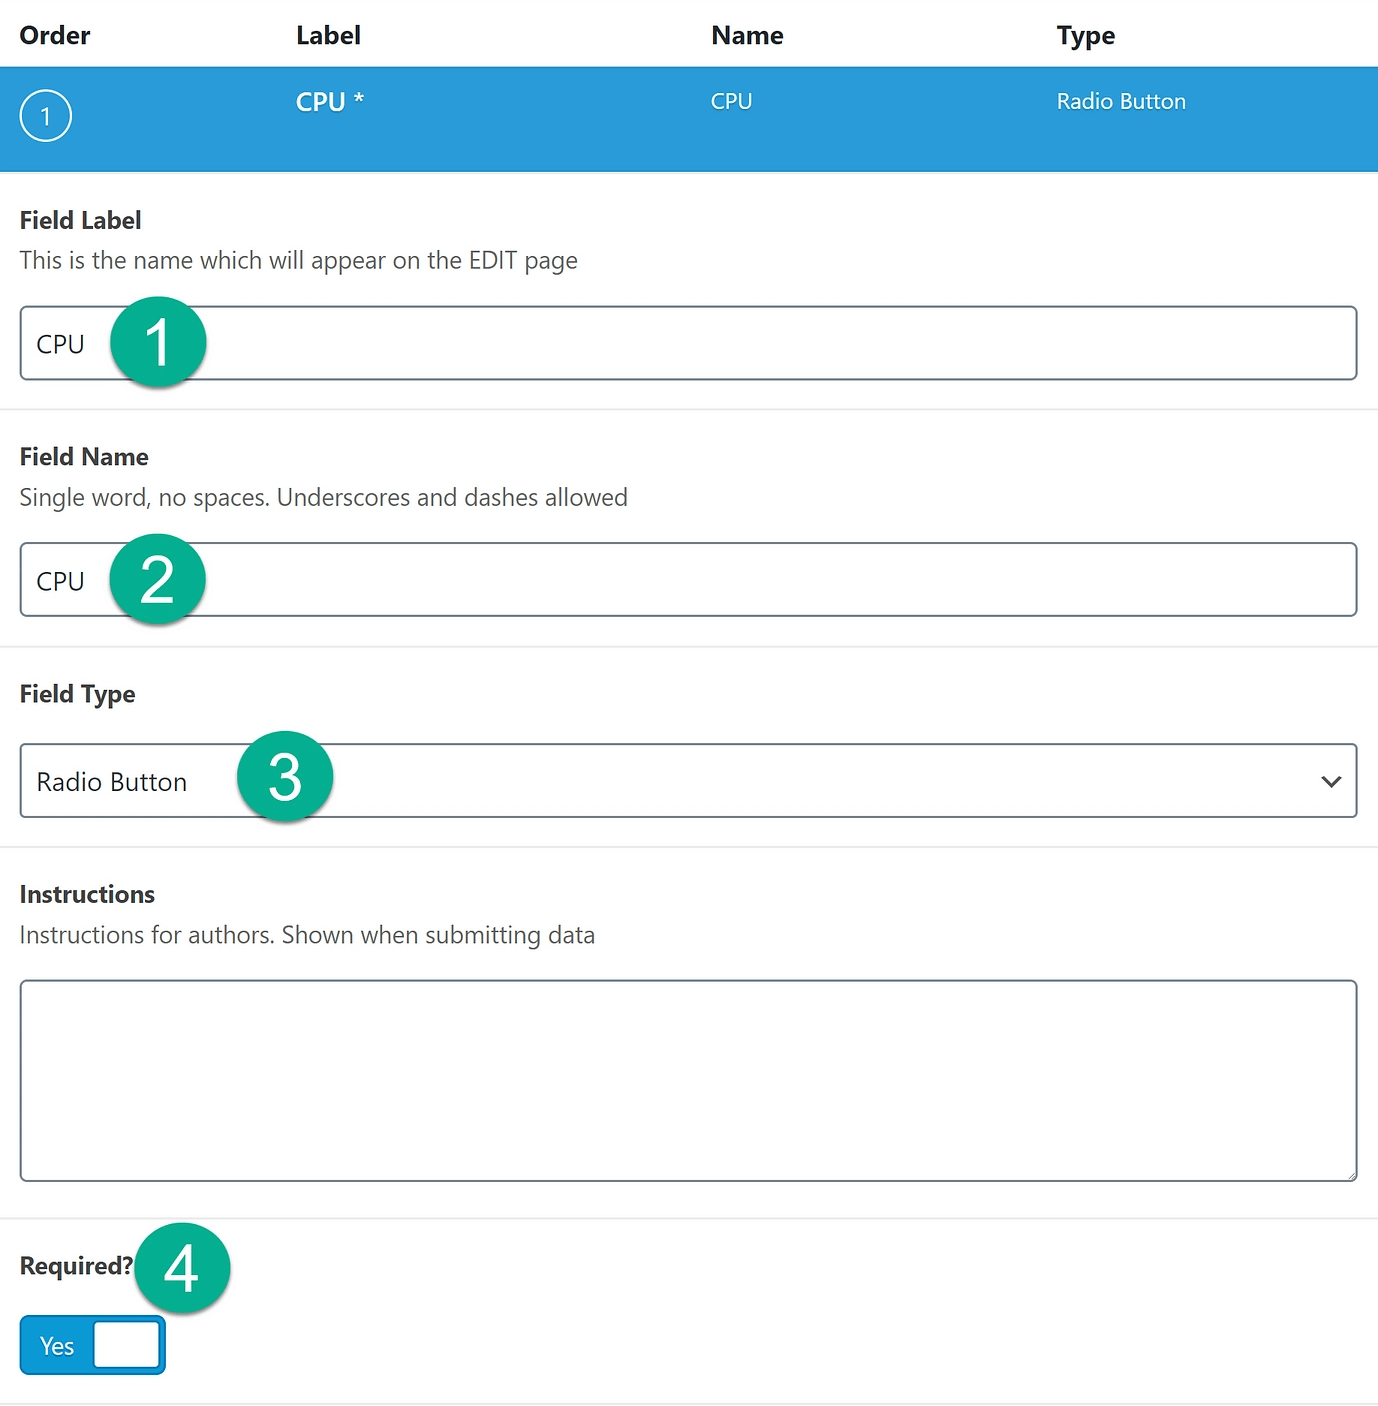
Task: Click the Instructions textarea resize handle
Action: tap(1350, 1175)
